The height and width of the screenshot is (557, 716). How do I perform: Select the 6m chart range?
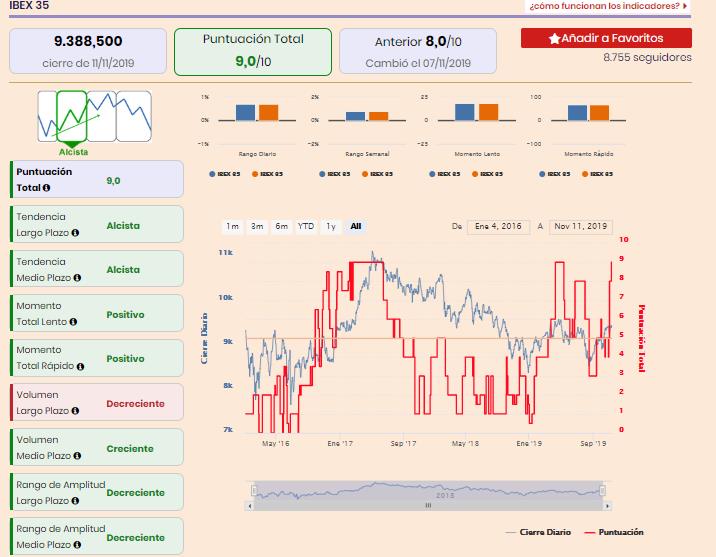pyautogui.click(x=281, y=226)
